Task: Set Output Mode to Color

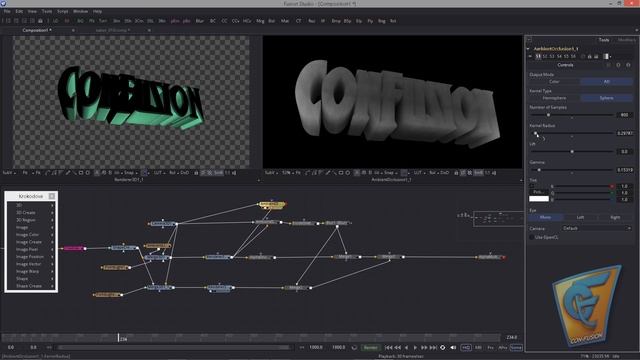Action: click(x=554, y=82)
